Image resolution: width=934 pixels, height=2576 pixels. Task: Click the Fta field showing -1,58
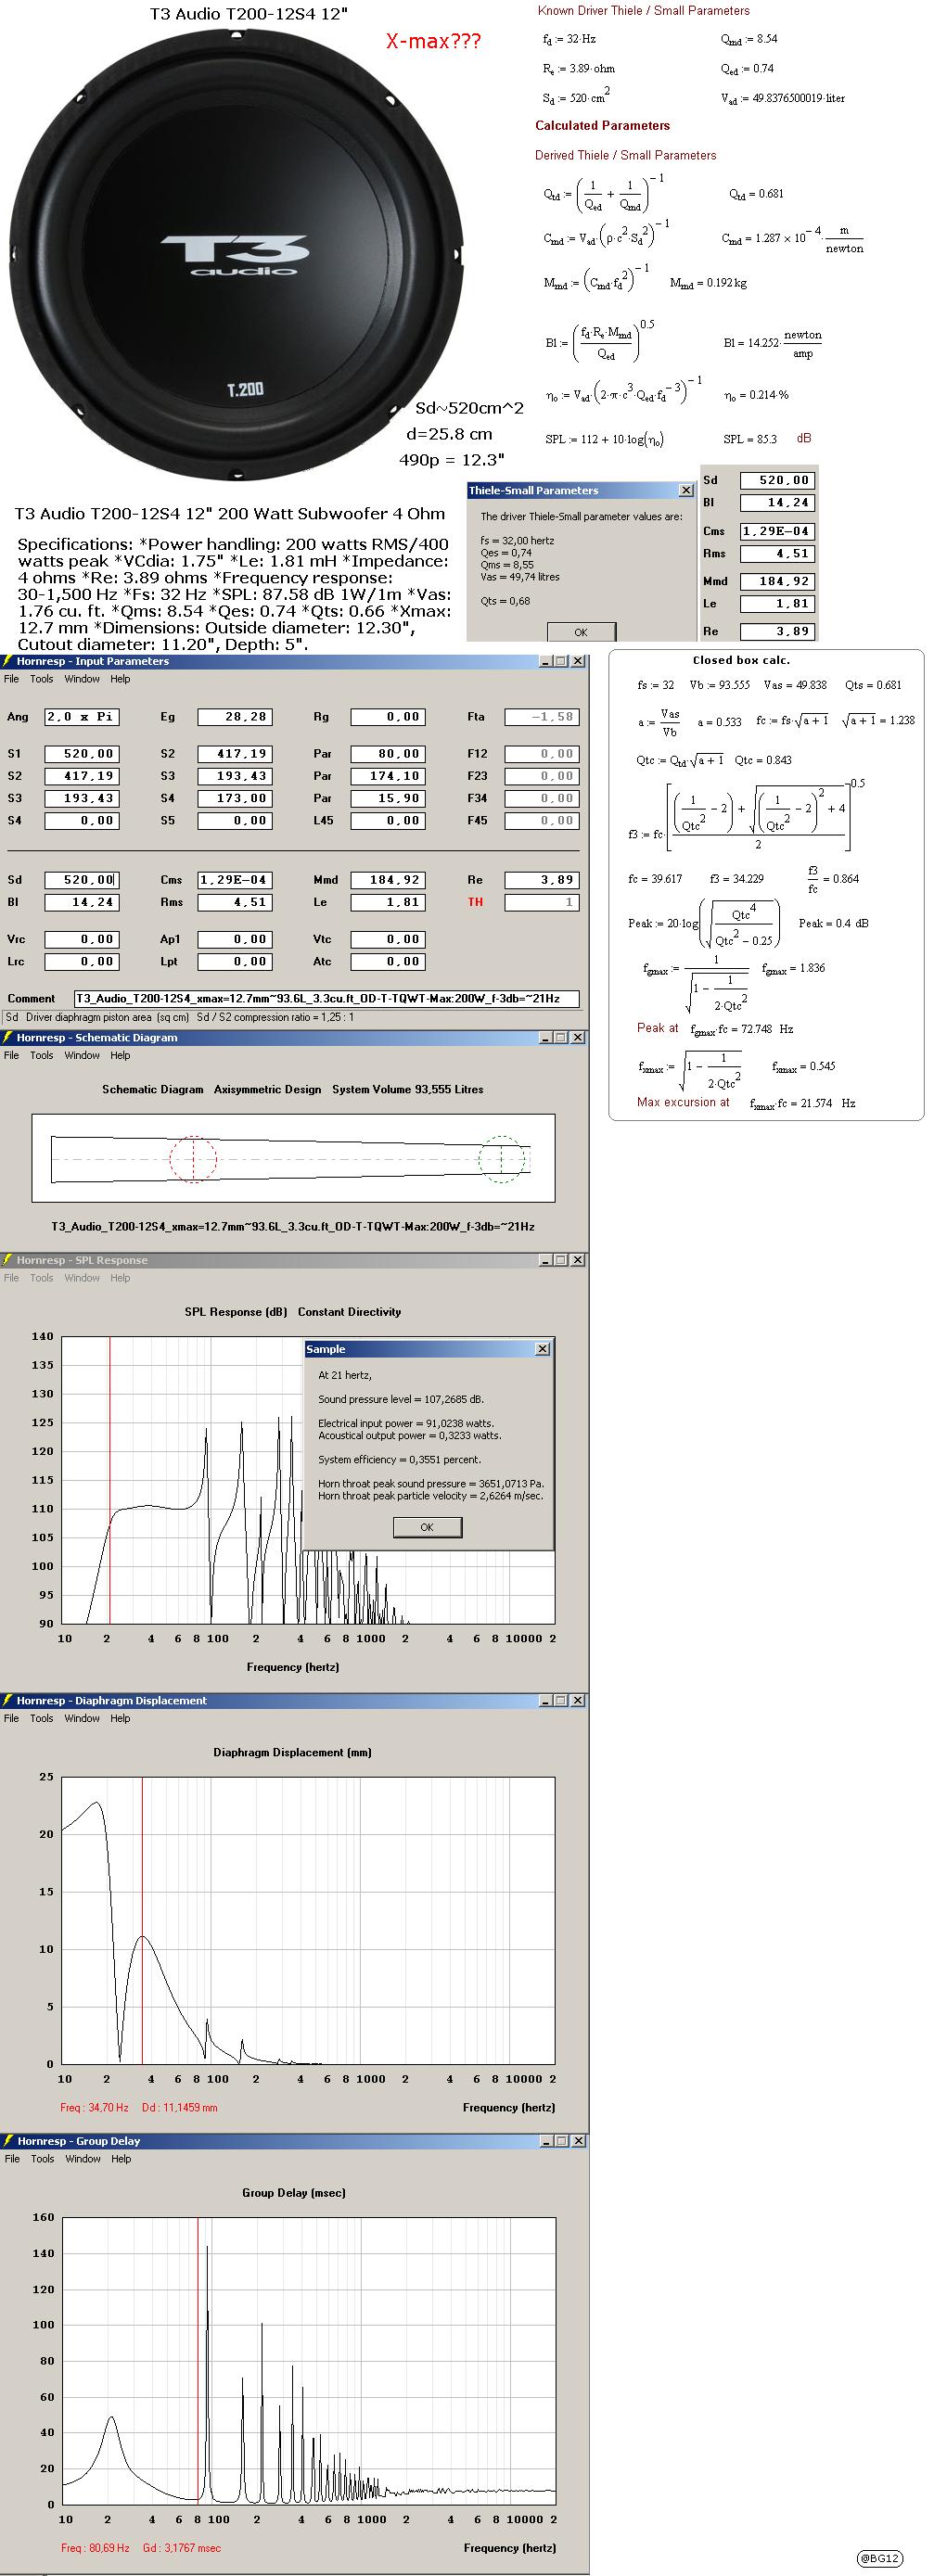point(542,717)
